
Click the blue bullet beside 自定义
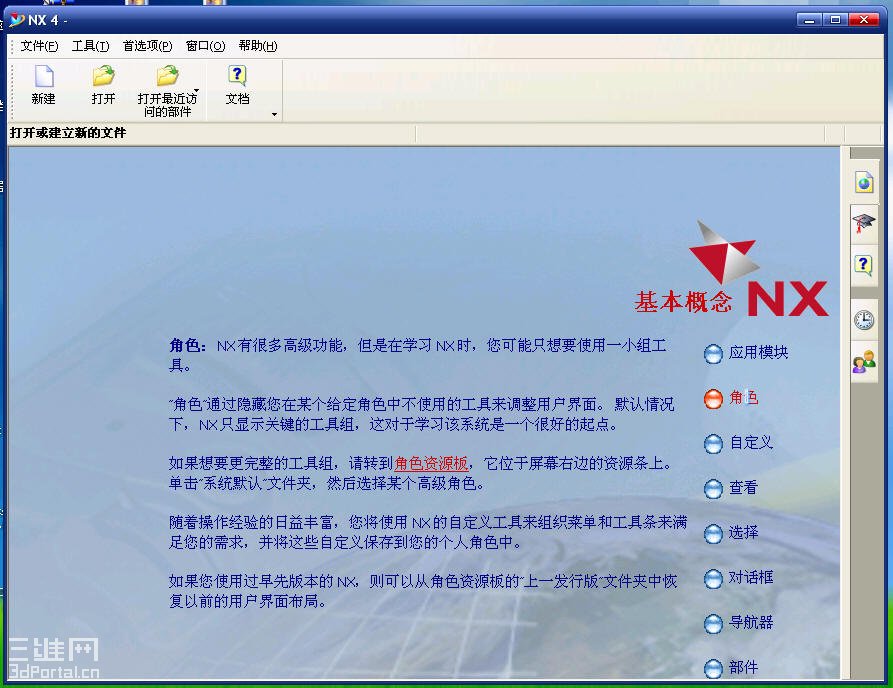pos(713,444)
